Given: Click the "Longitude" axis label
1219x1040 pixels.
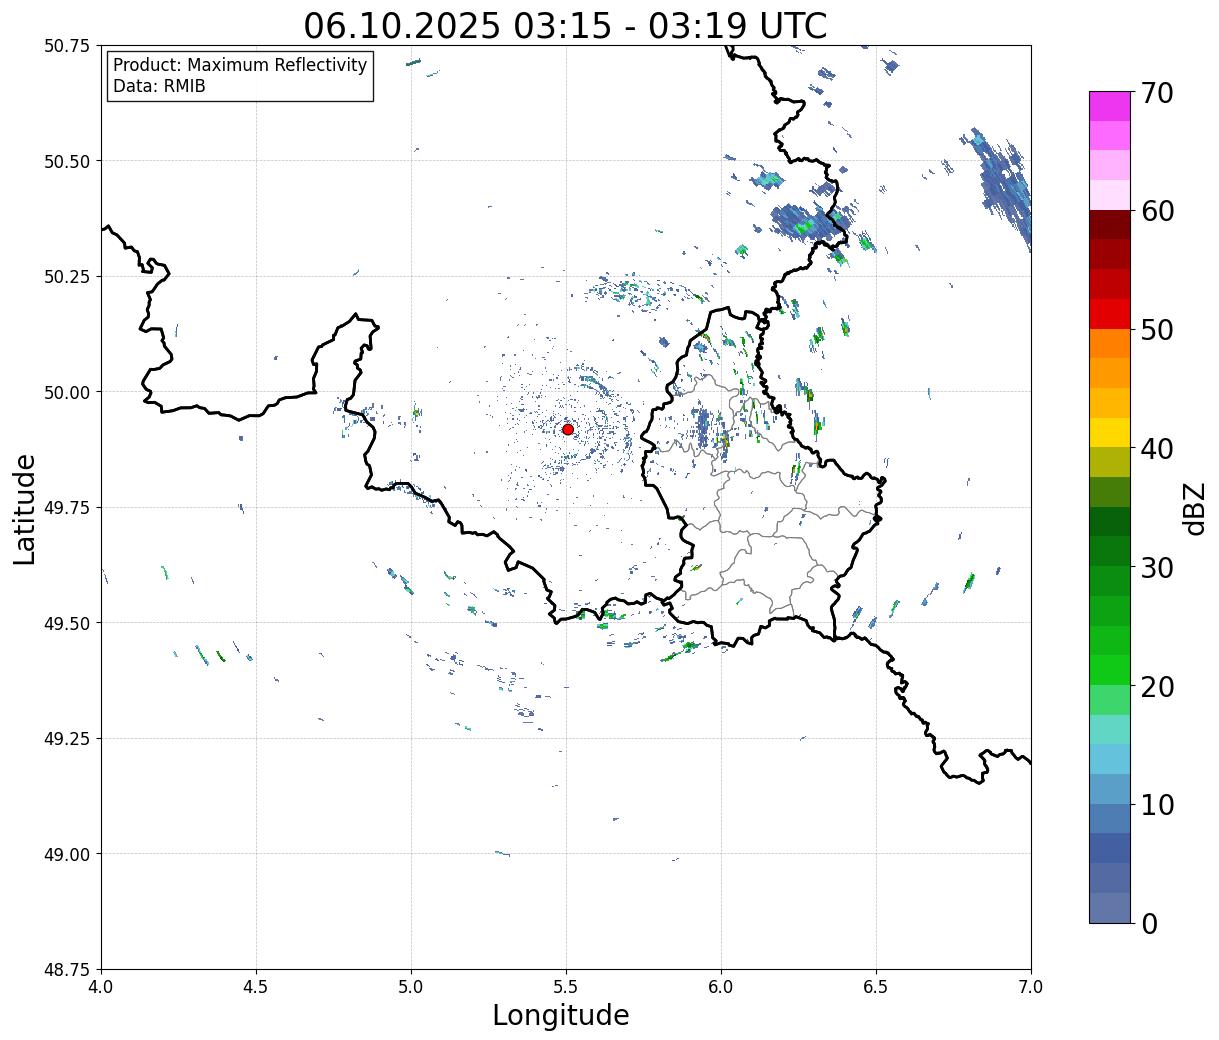Looking at the screenshot, I should pyautogui.click(x=561, y=1015).
